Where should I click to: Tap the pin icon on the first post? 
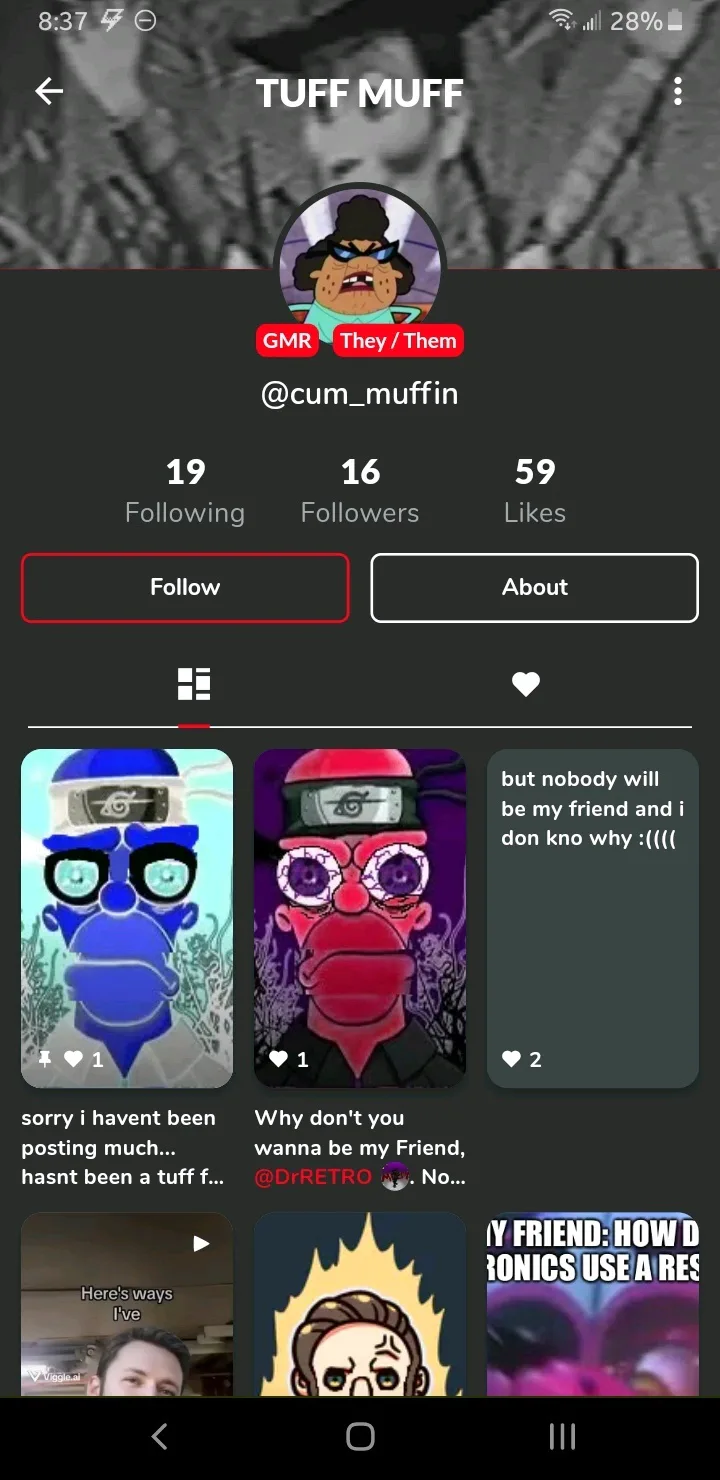click(x=45, y=1059)
